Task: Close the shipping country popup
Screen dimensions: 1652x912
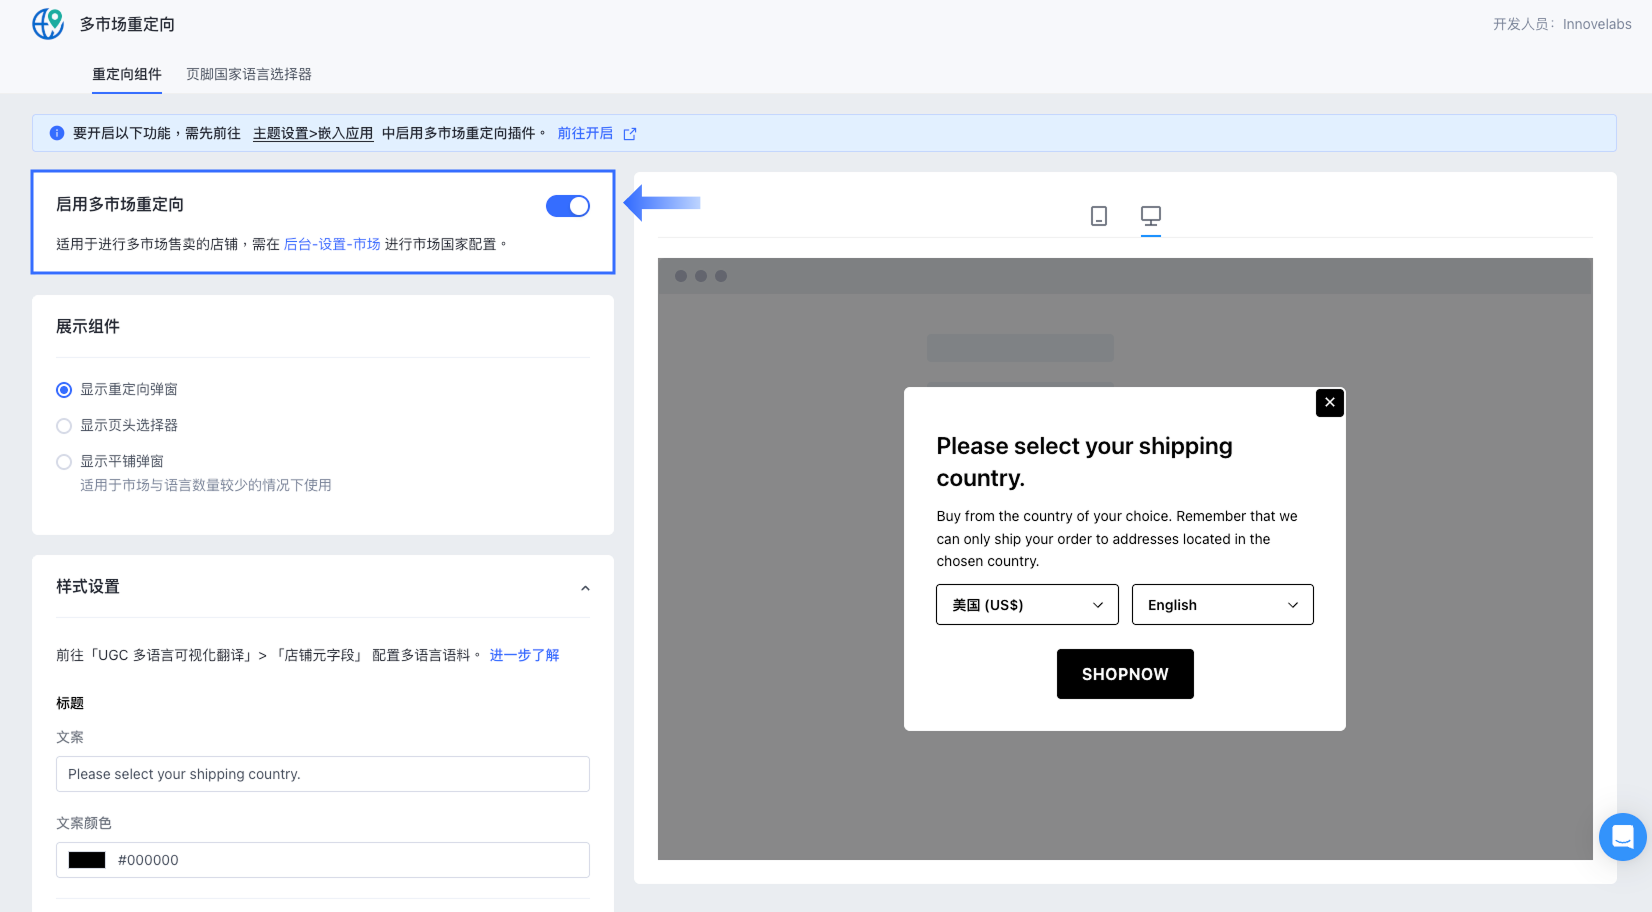Action: click(x=1330, y=402)
